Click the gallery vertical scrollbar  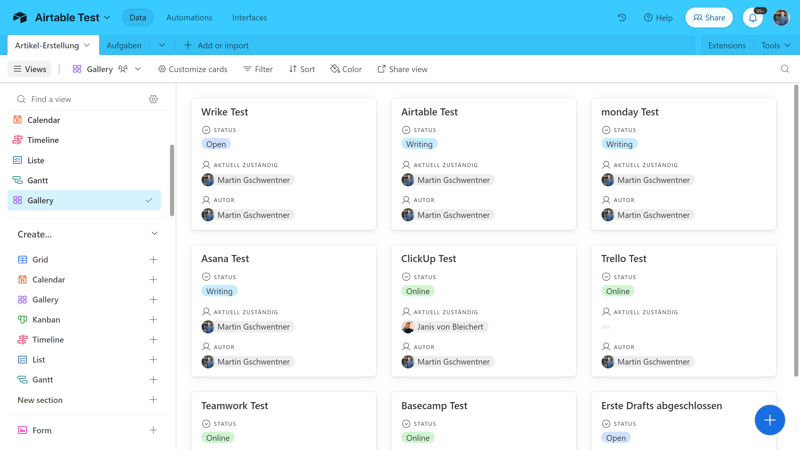(796, 231)
